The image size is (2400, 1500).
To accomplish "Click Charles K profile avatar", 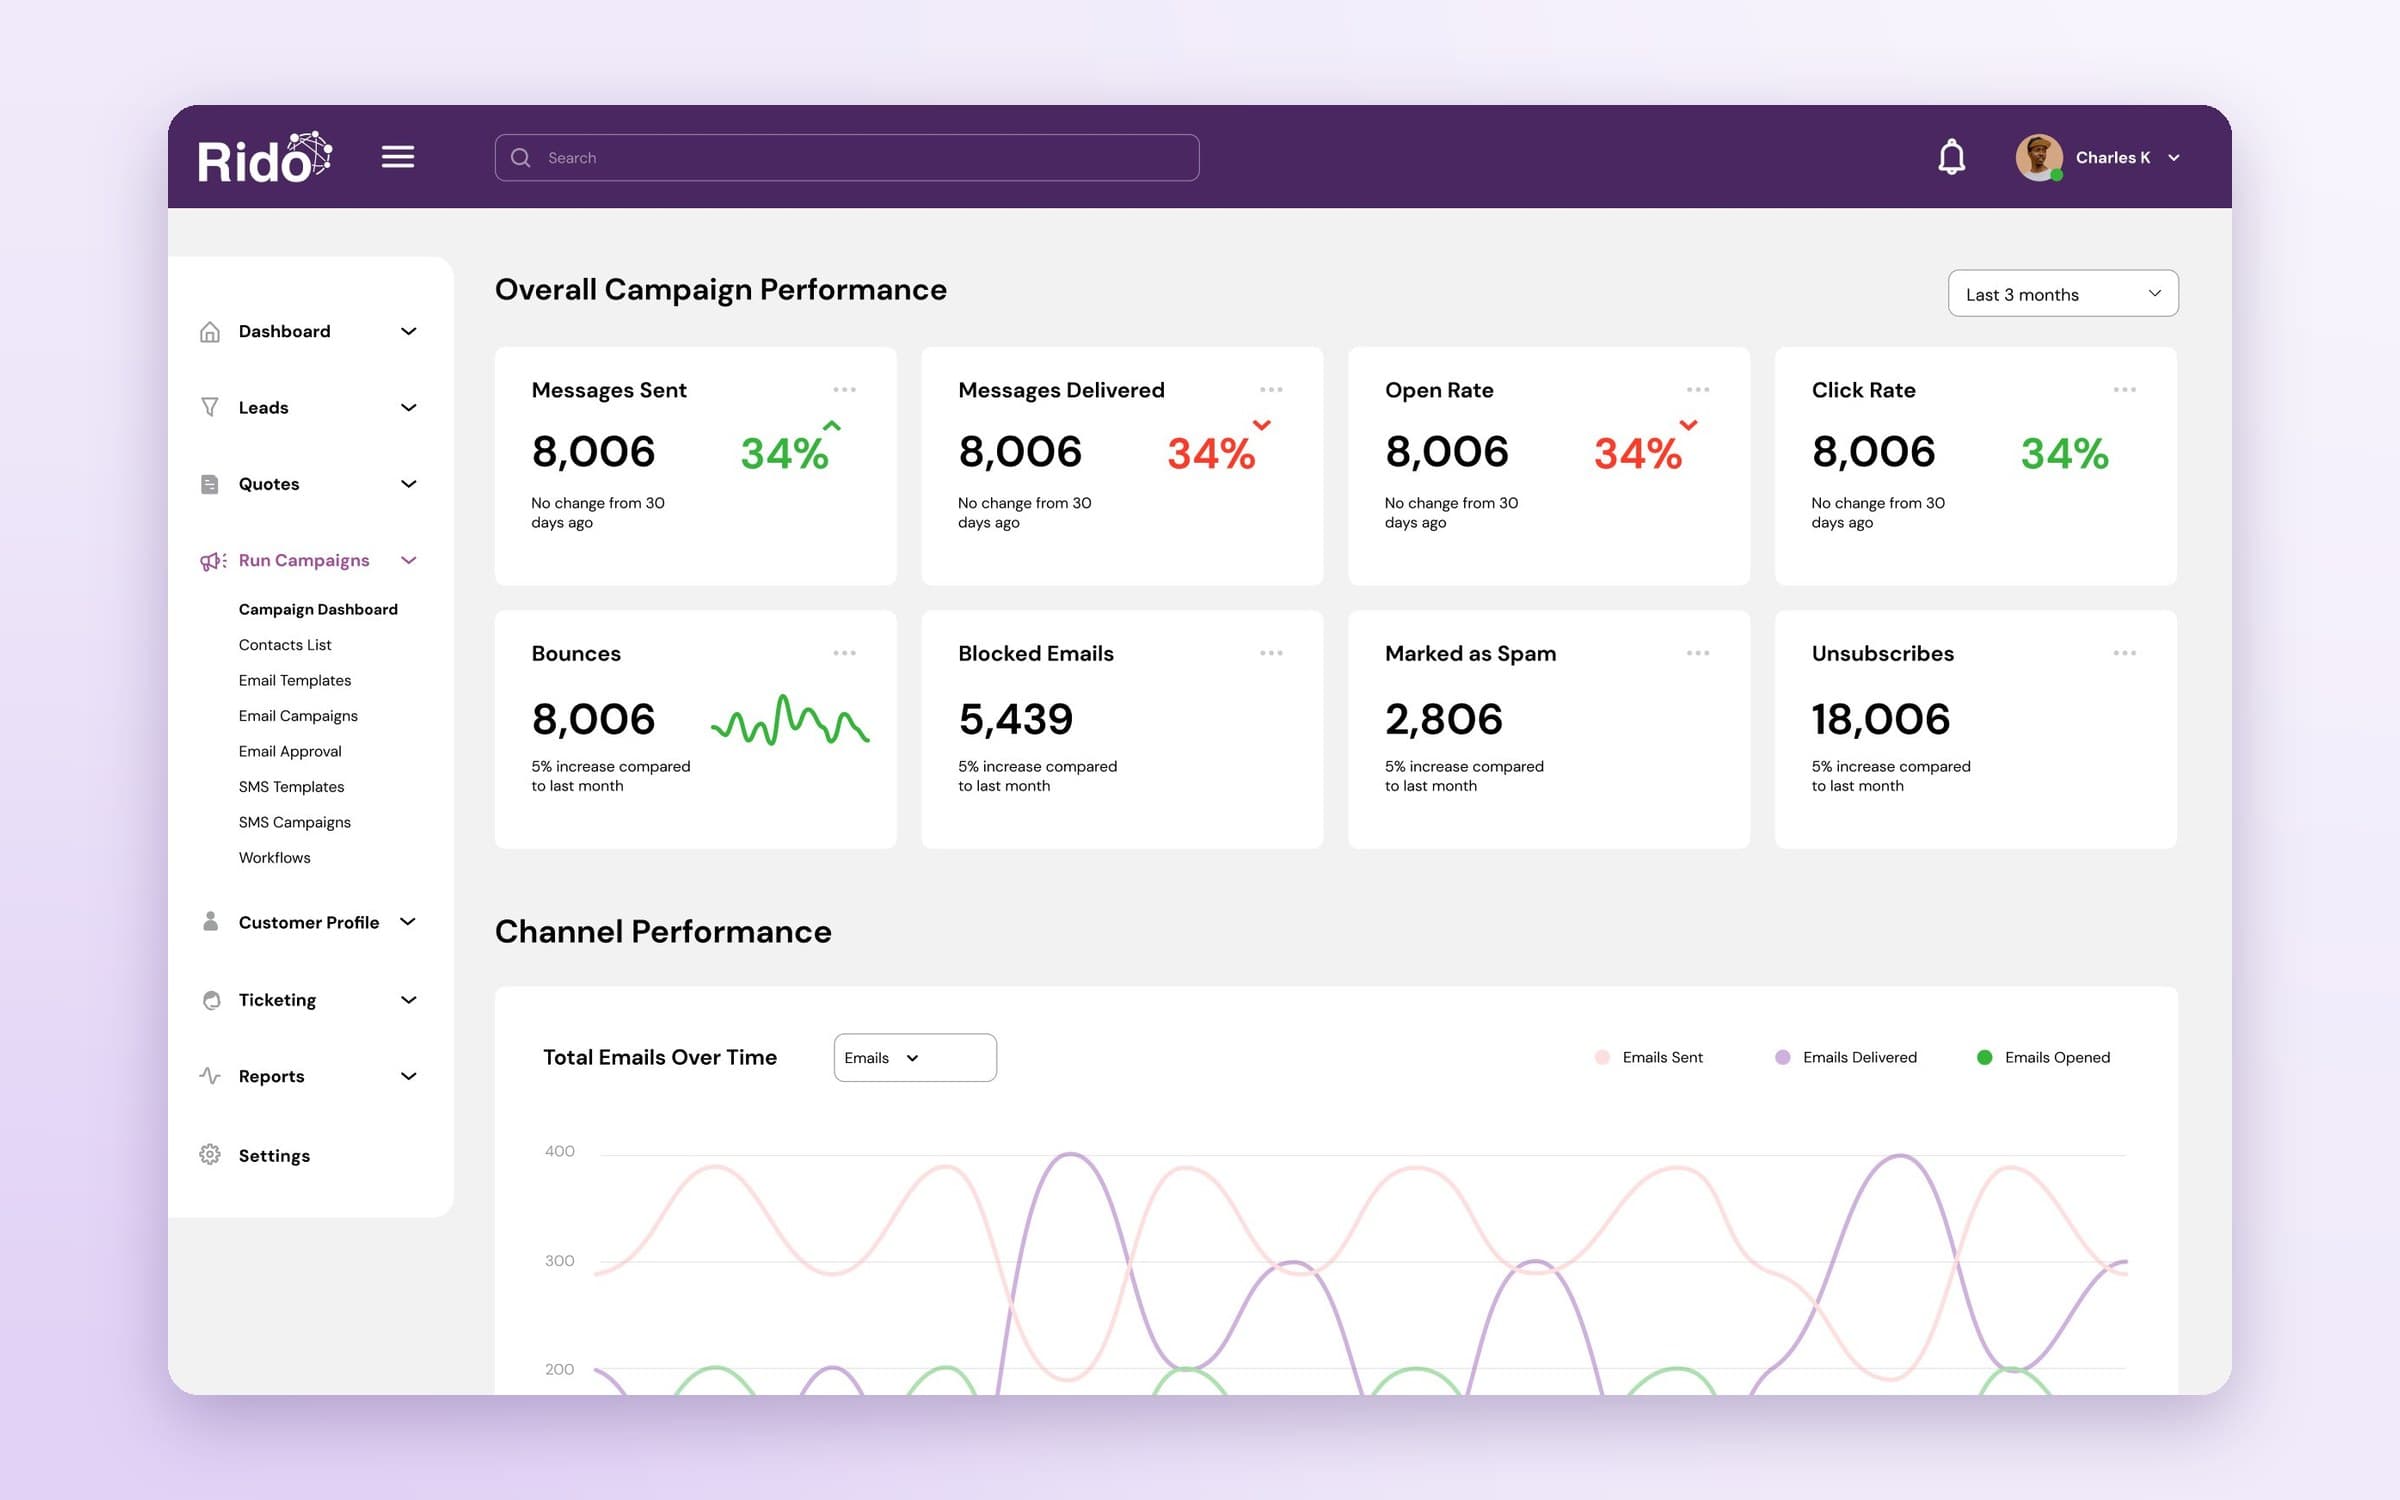I will point(2039,158).
